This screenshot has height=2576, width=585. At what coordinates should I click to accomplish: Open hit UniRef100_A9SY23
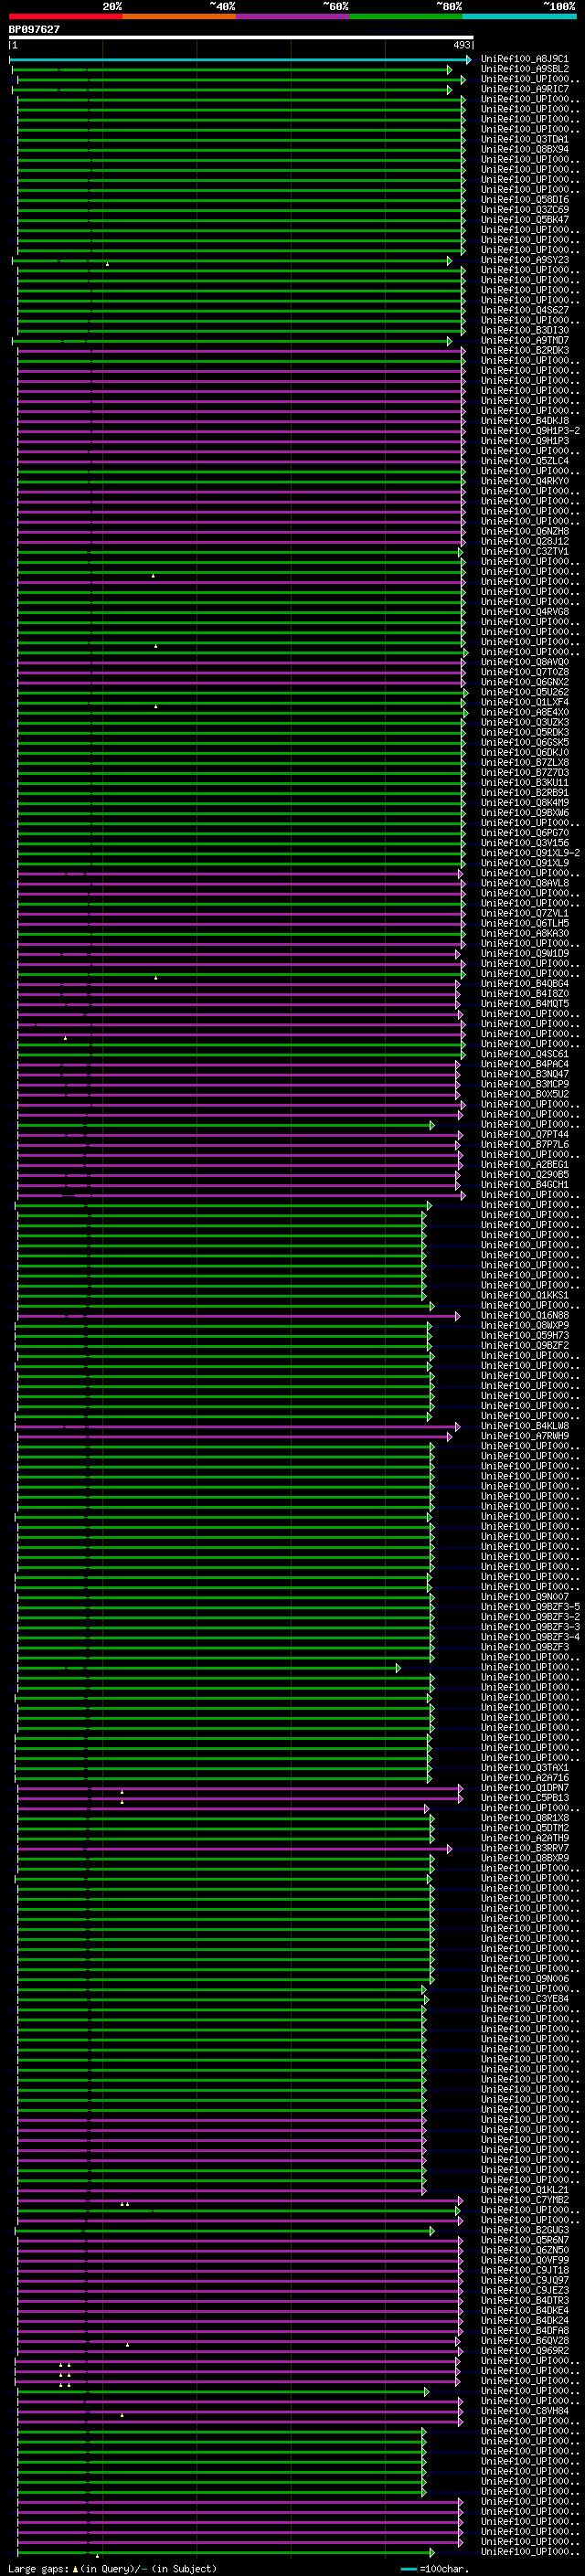525,260
